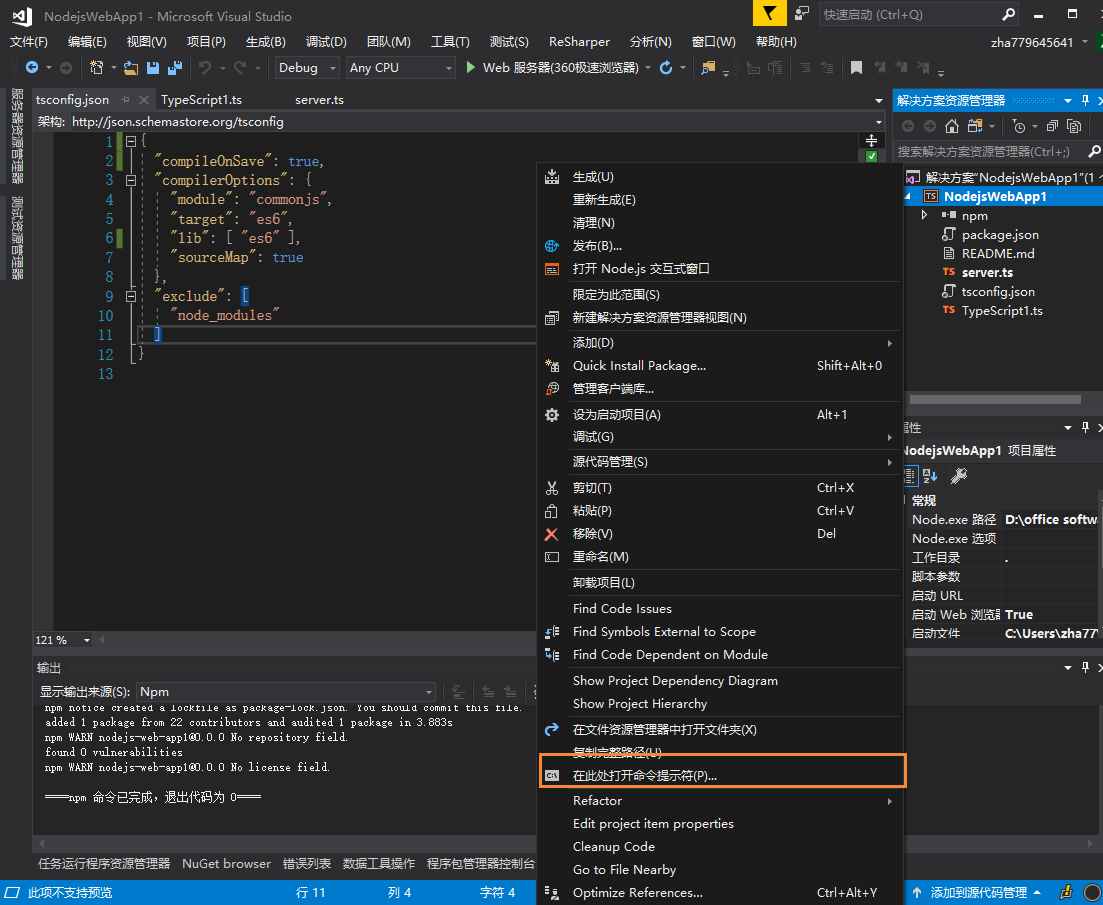
Task: Click the Home icon in Solution Explorer
Action: pyautogui.click(x=952, y=126)
